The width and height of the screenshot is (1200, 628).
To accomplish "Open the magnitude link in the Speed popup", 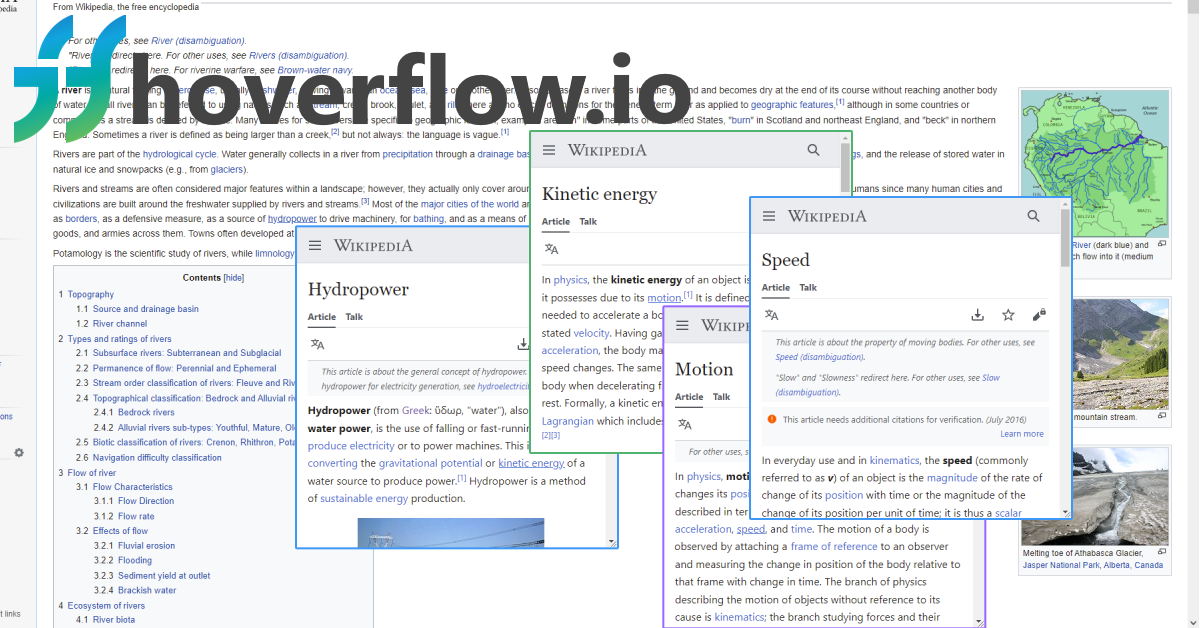I will pos(951,478).
